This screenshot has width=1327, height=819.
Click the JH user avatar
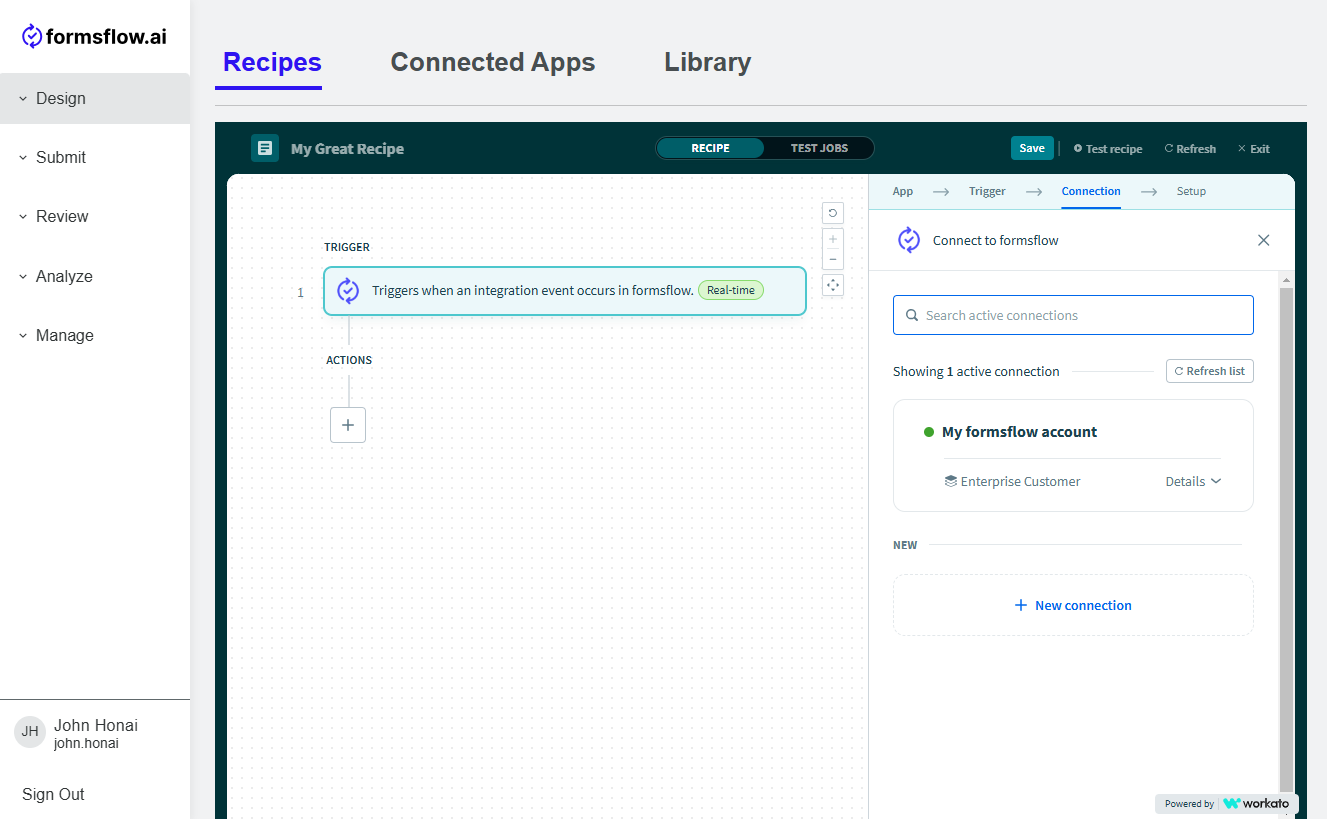[x=30, y=732]
